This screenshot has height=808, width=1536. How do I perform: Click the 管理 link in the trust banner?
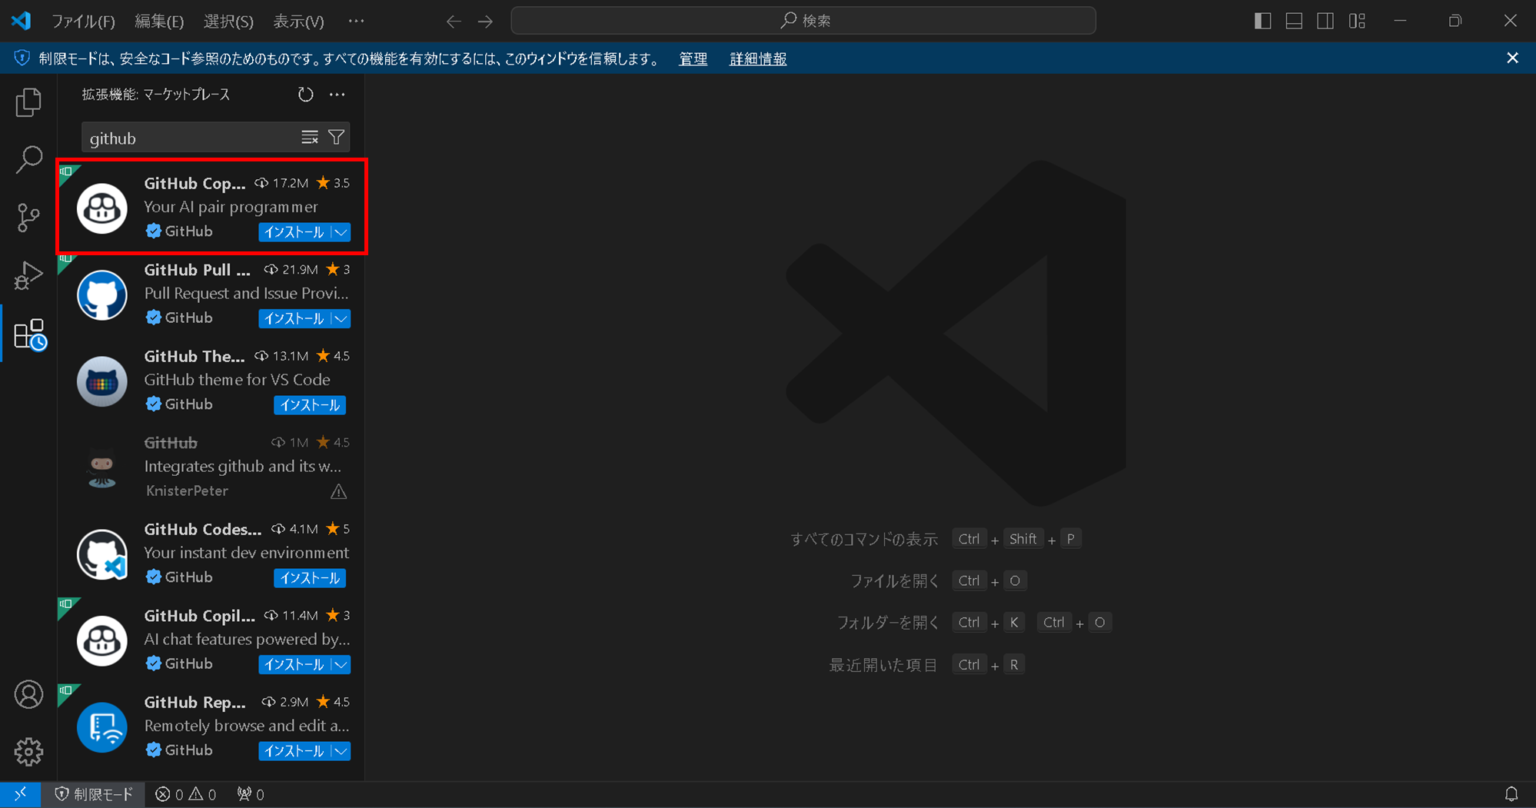click(x=692, y=58)
